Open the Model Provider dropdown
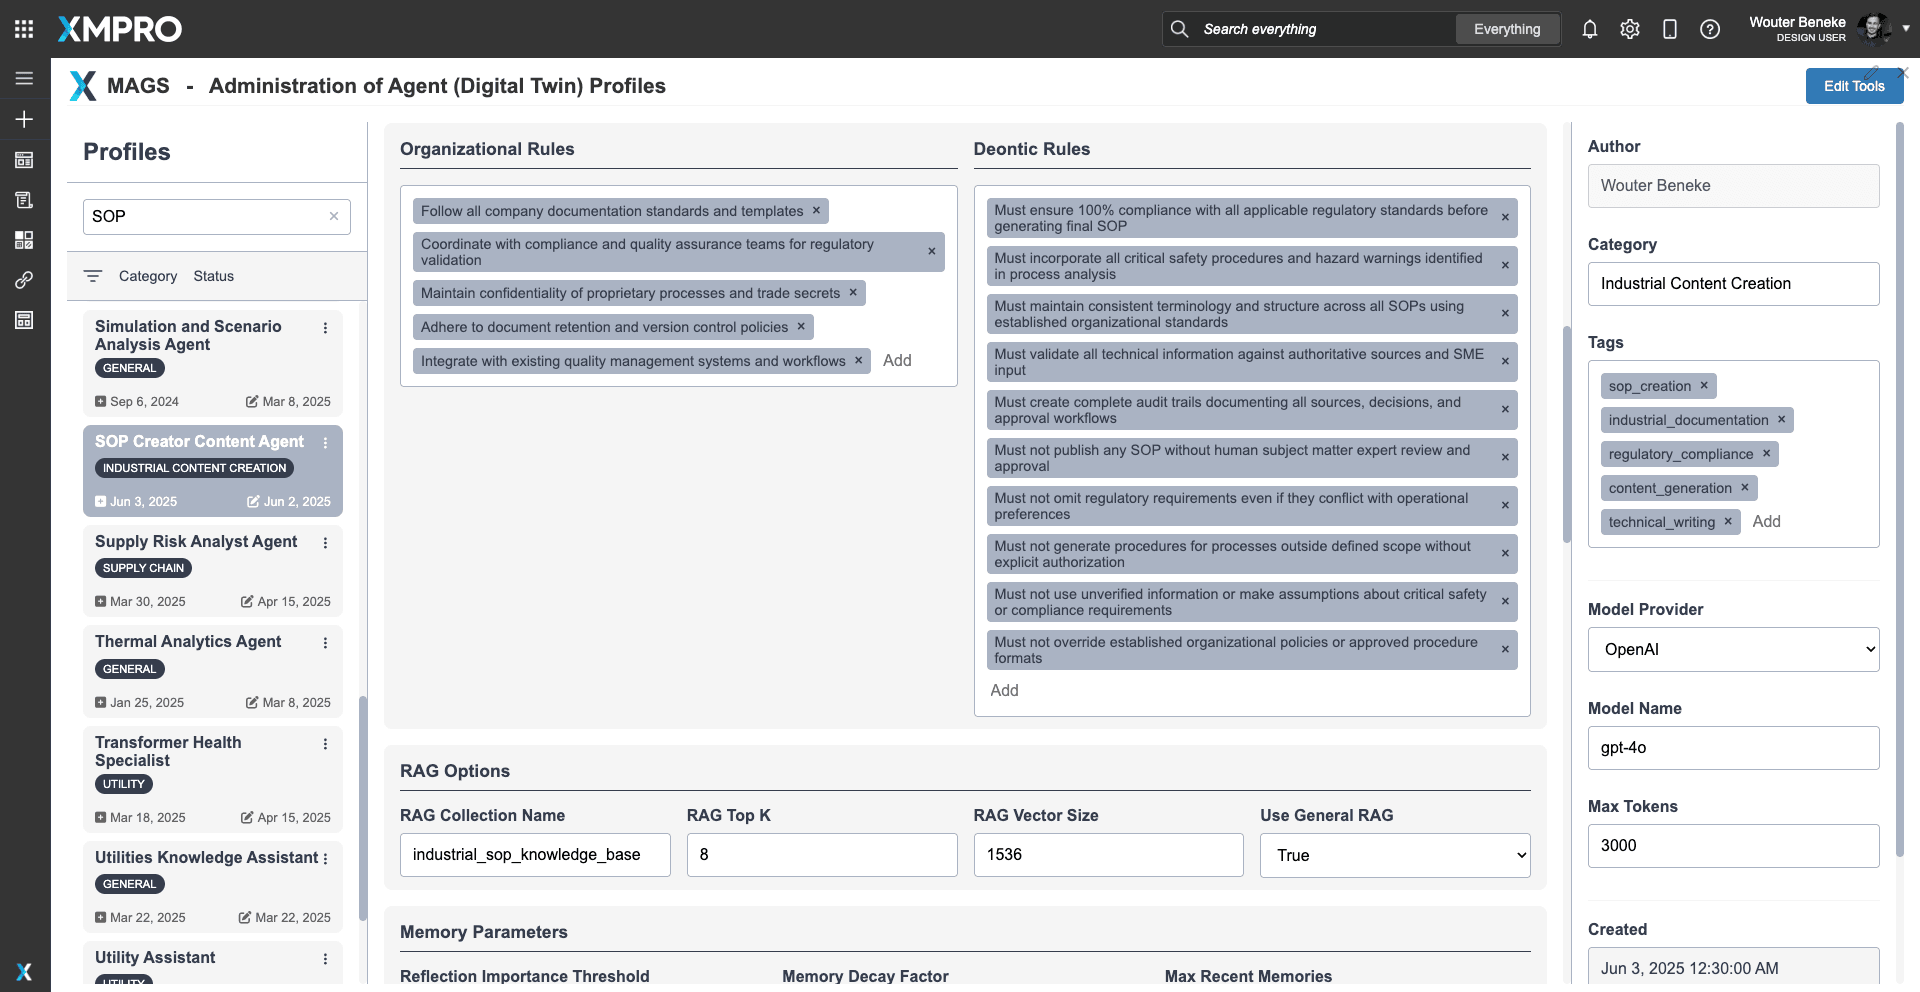The image size is (1920, 992). tap(1733, 649)
